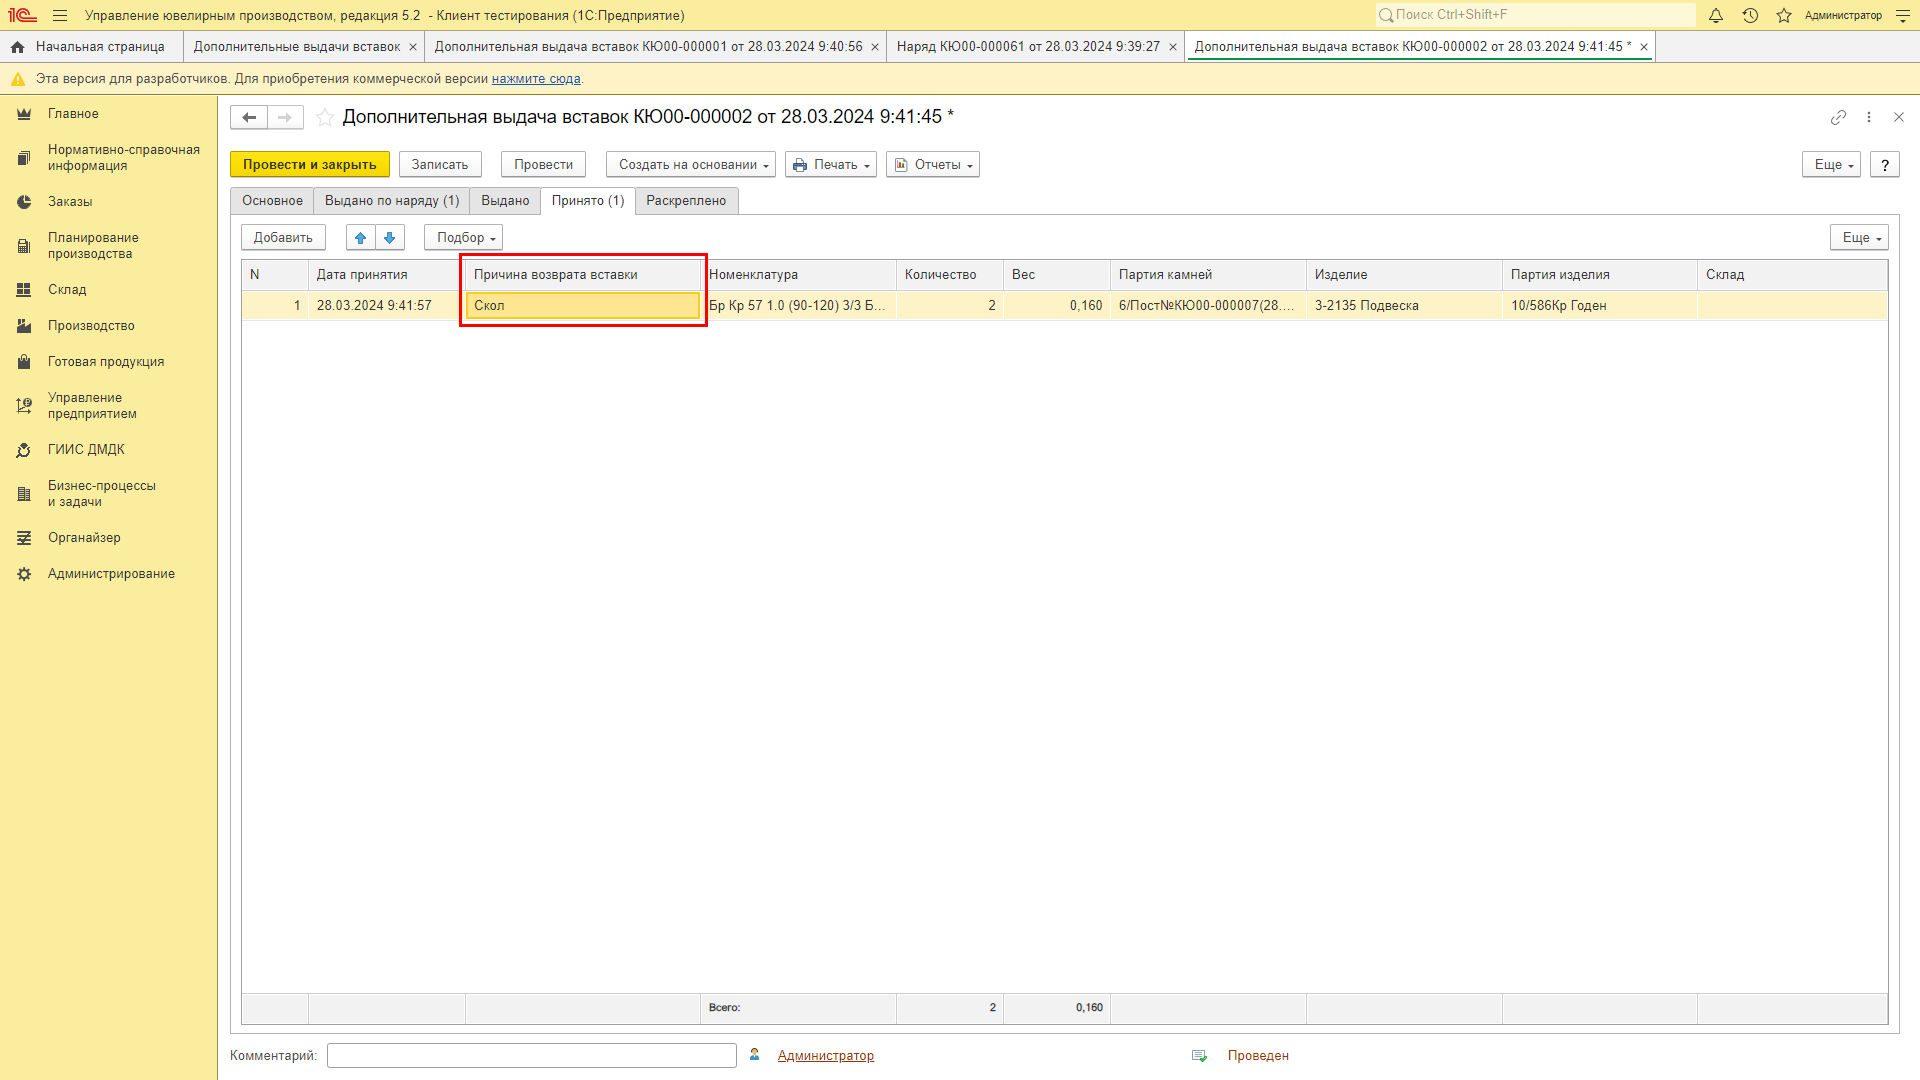
Task: Click the 28.03.2024 9:41:57 date cell
Action: coord(387,306)
